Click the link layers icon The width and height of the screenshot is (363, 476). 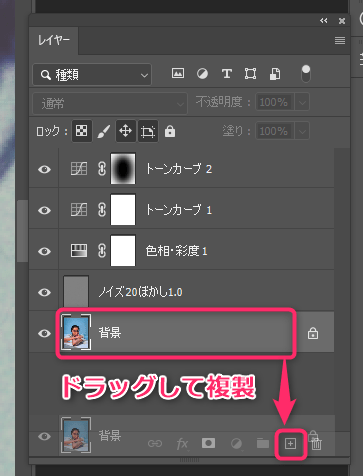pyautogui.click(x=155, y=444)
